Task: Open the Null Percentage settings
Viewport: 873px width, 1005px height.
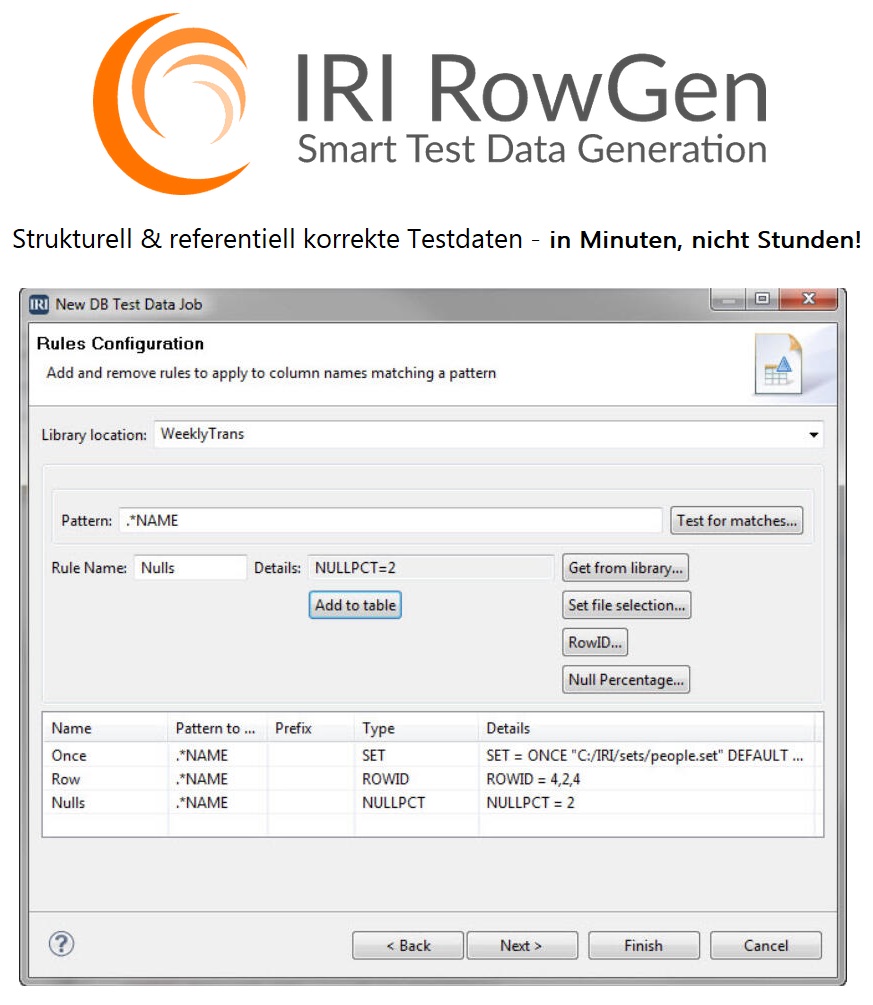Action: click(626, 680)
